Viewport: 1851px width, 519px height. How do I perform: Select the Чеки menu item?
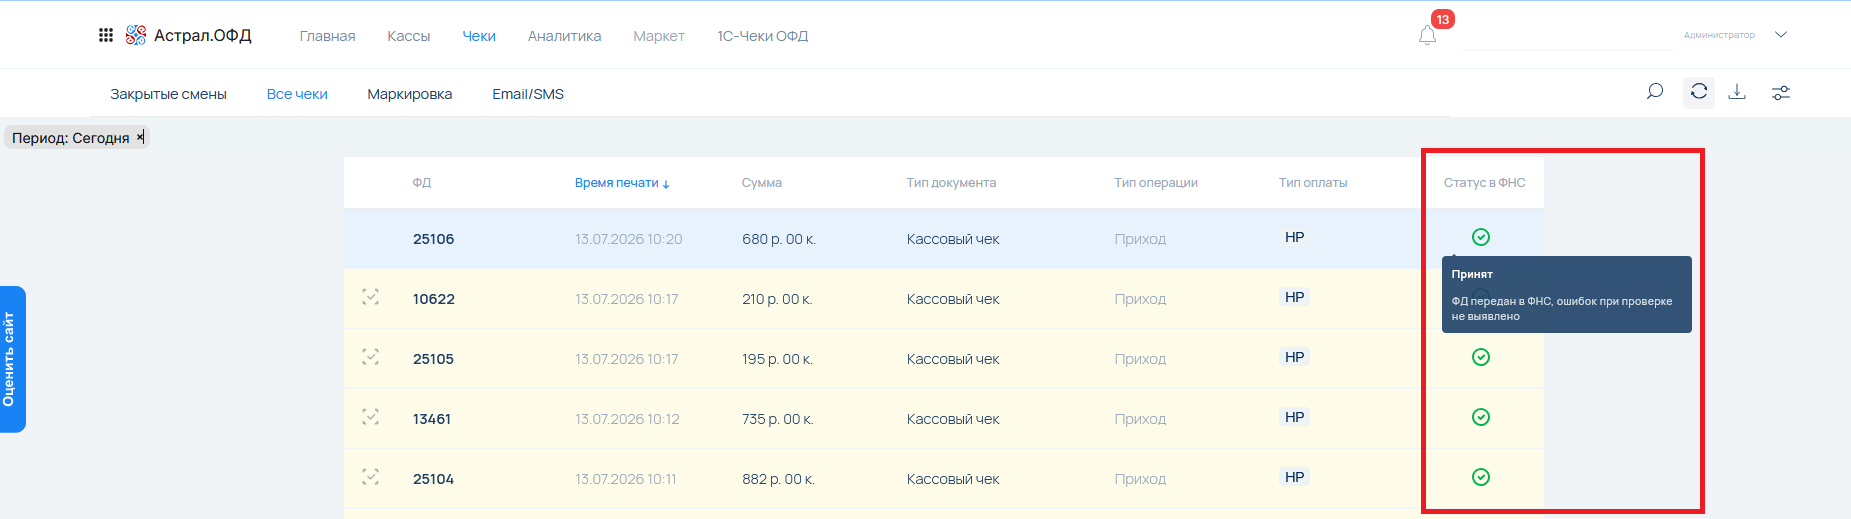point(479,36)
